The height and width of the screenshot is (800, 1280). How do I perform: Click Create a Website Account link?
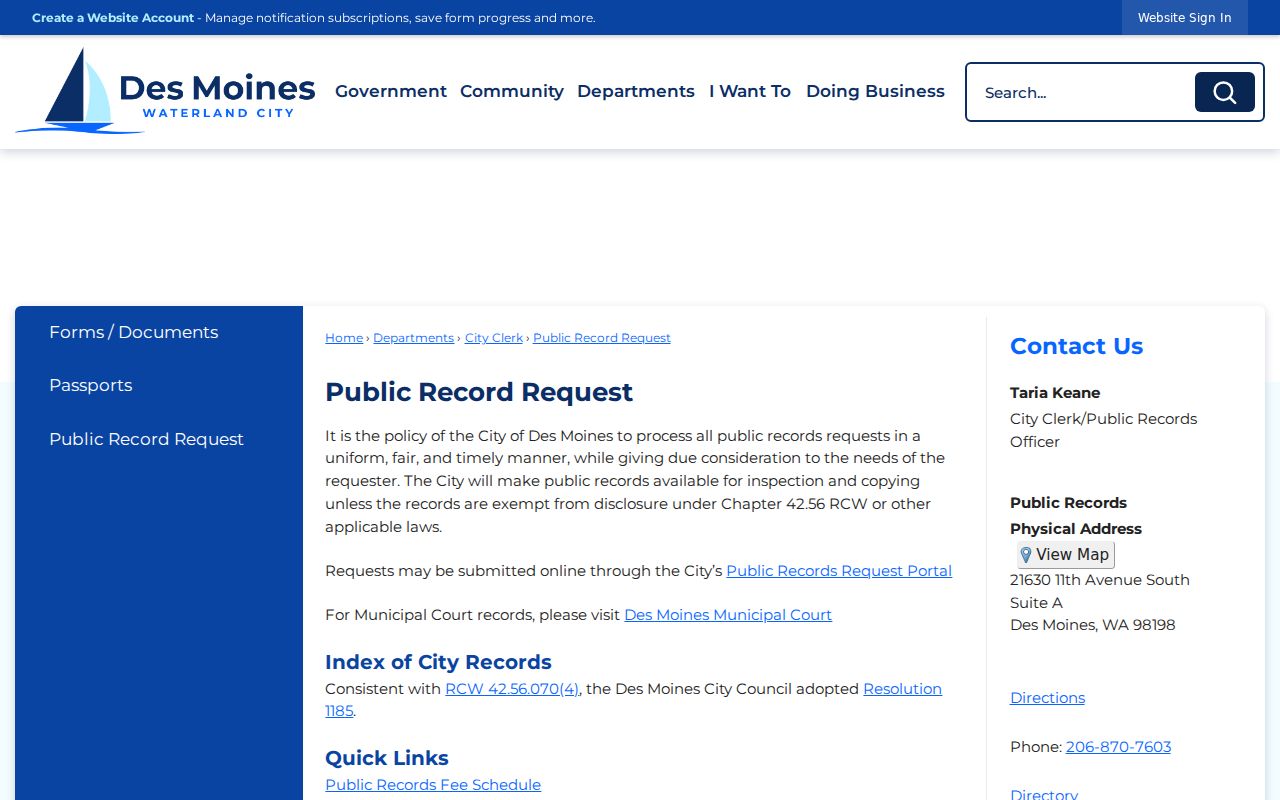coord(113,18)
